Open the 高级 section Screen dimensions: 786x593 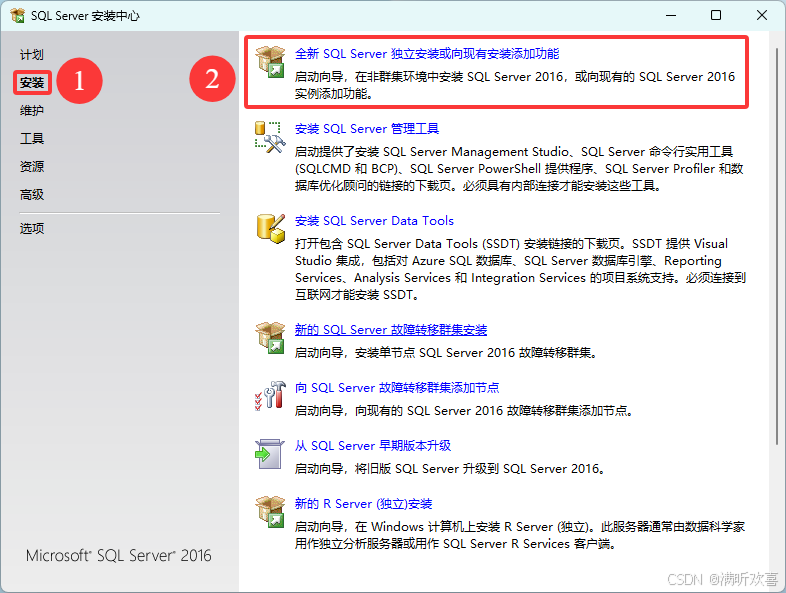(32, 194)
